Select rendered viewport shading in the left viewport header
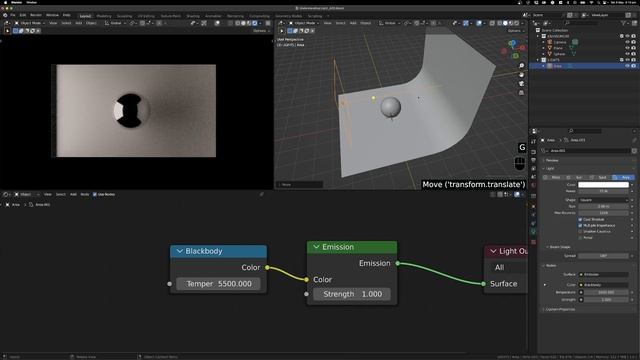Viewport: 640px width, 360px height. click(x=255, y=23)
